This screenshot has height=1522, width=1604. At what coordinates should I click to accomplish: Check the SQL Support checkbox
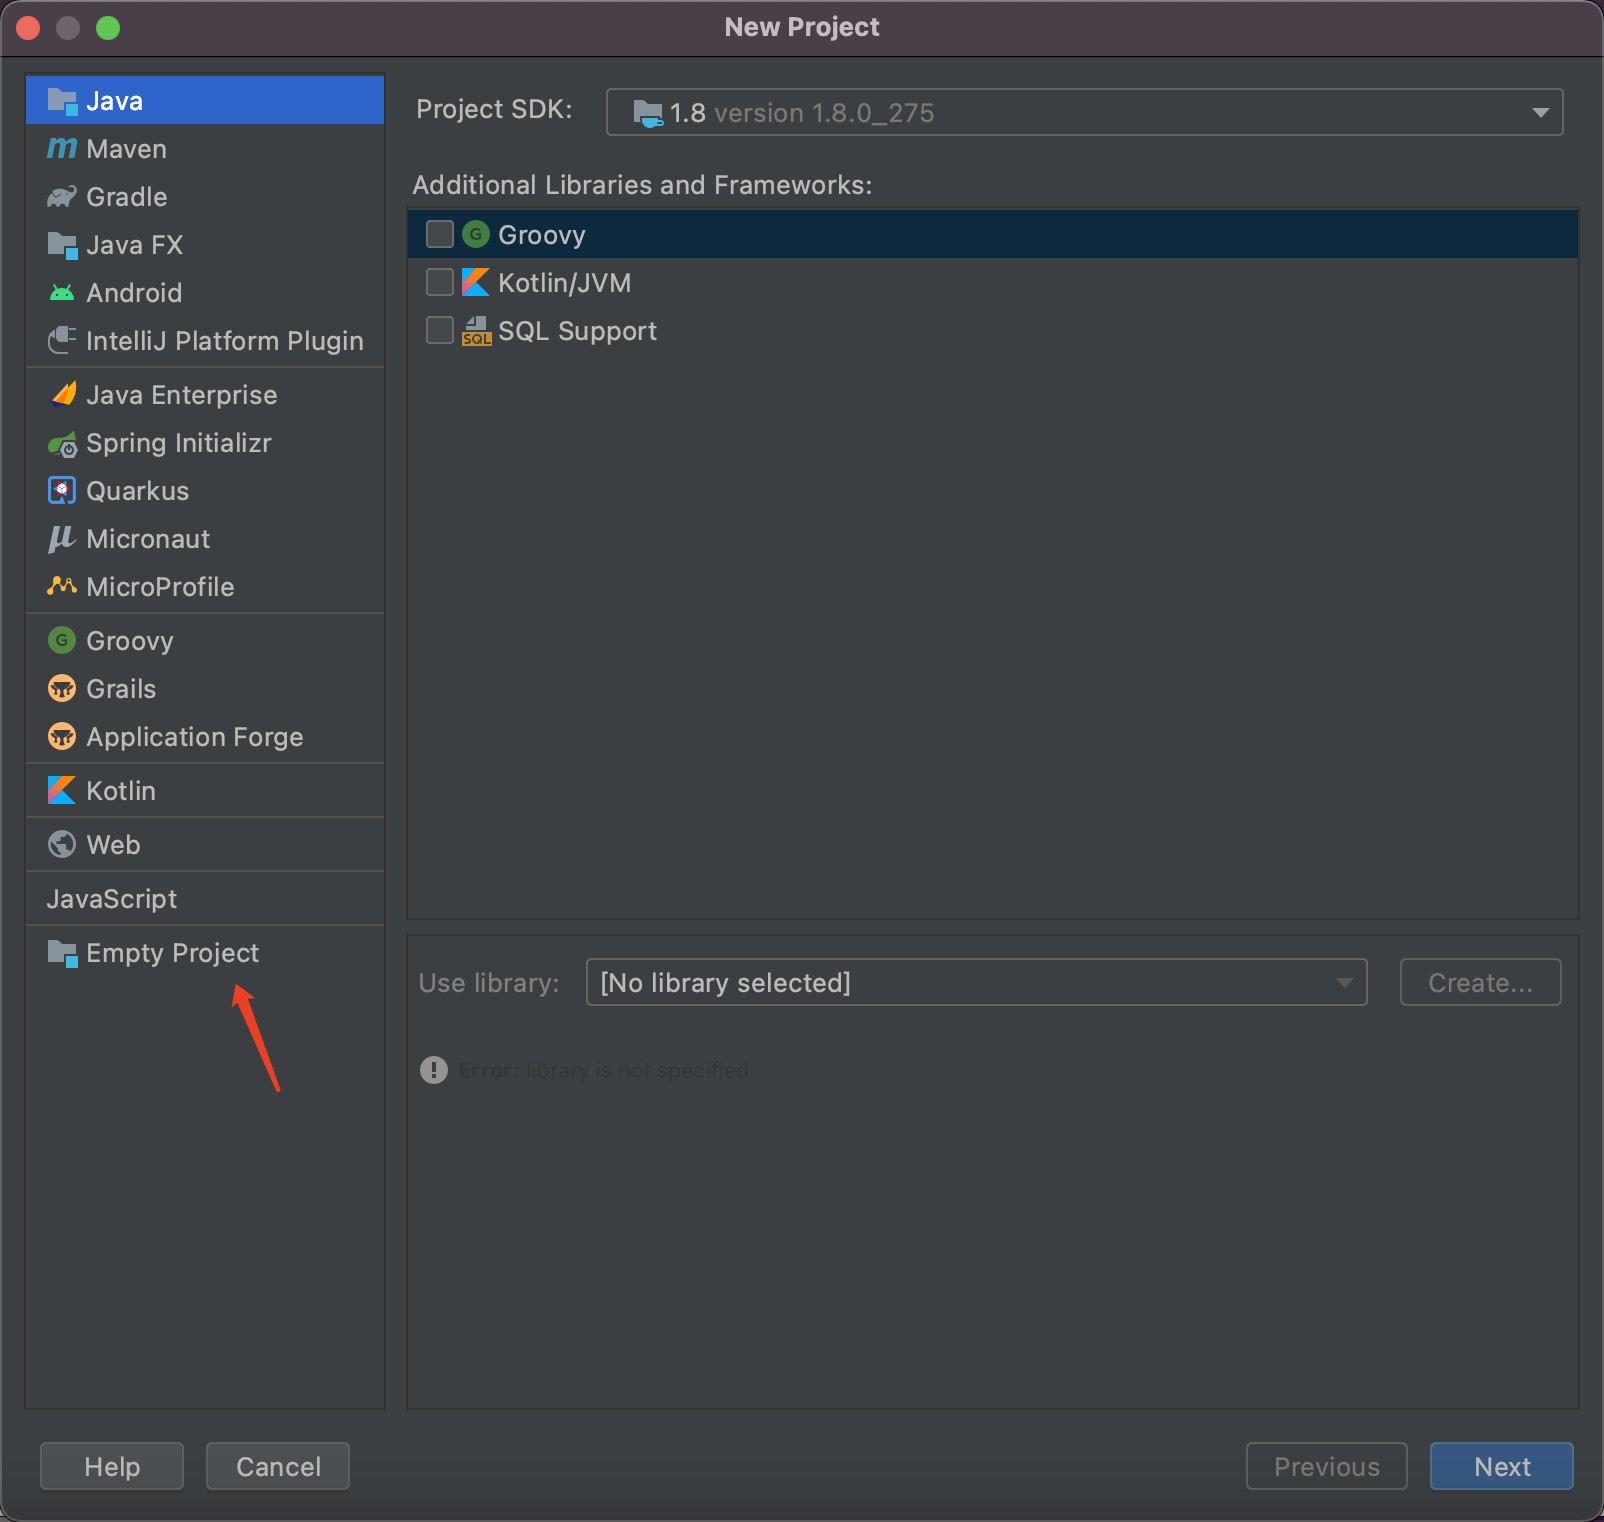click(440, 330)
